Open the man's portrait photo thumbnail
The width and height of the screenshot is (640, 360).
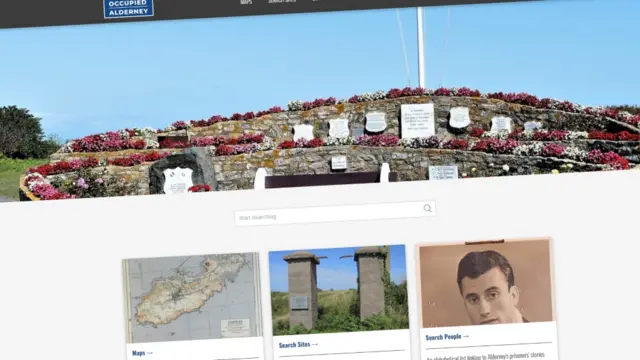point(486,282)
